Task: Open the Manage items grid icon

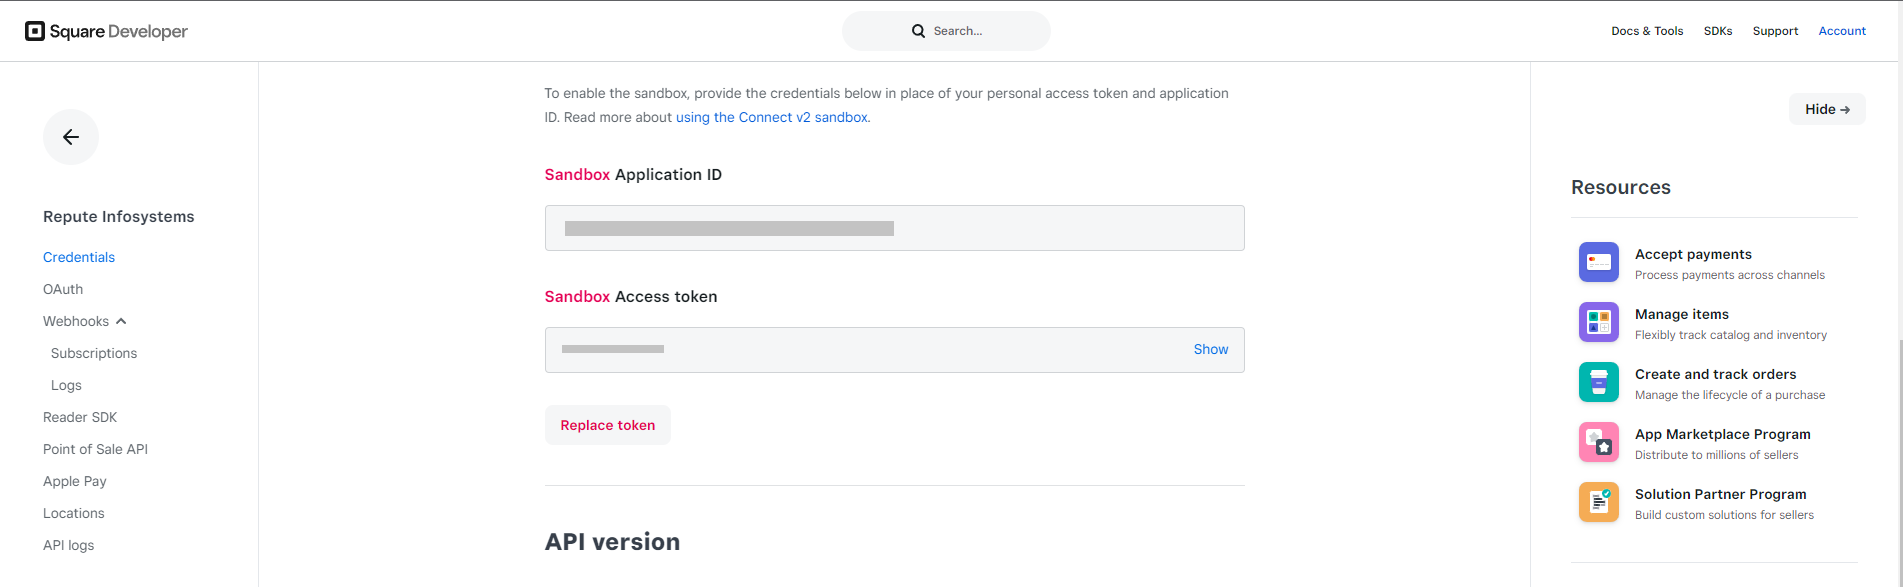Action: [1598, 322]
